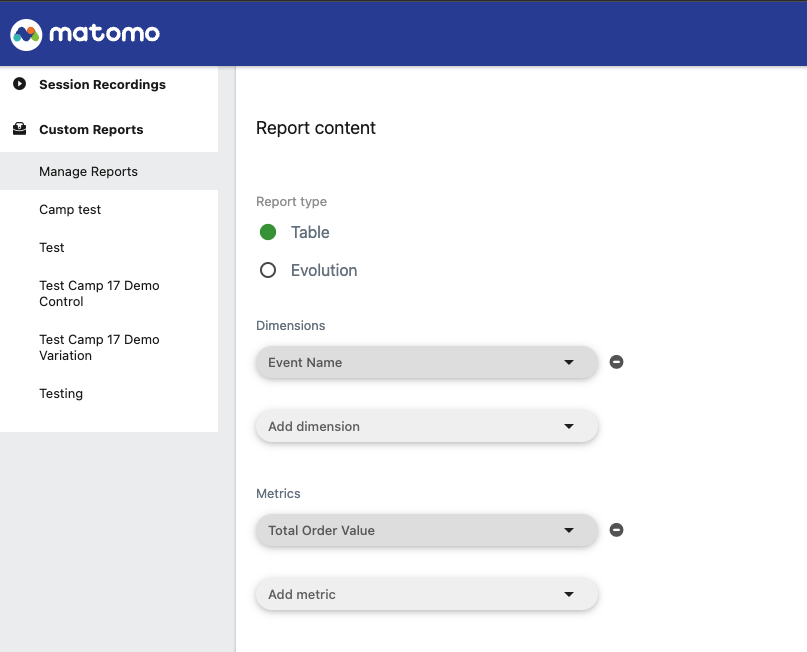Open the Add metric dropdown
The width and height of the screenshot is (807, 652).
coord(427,594)
